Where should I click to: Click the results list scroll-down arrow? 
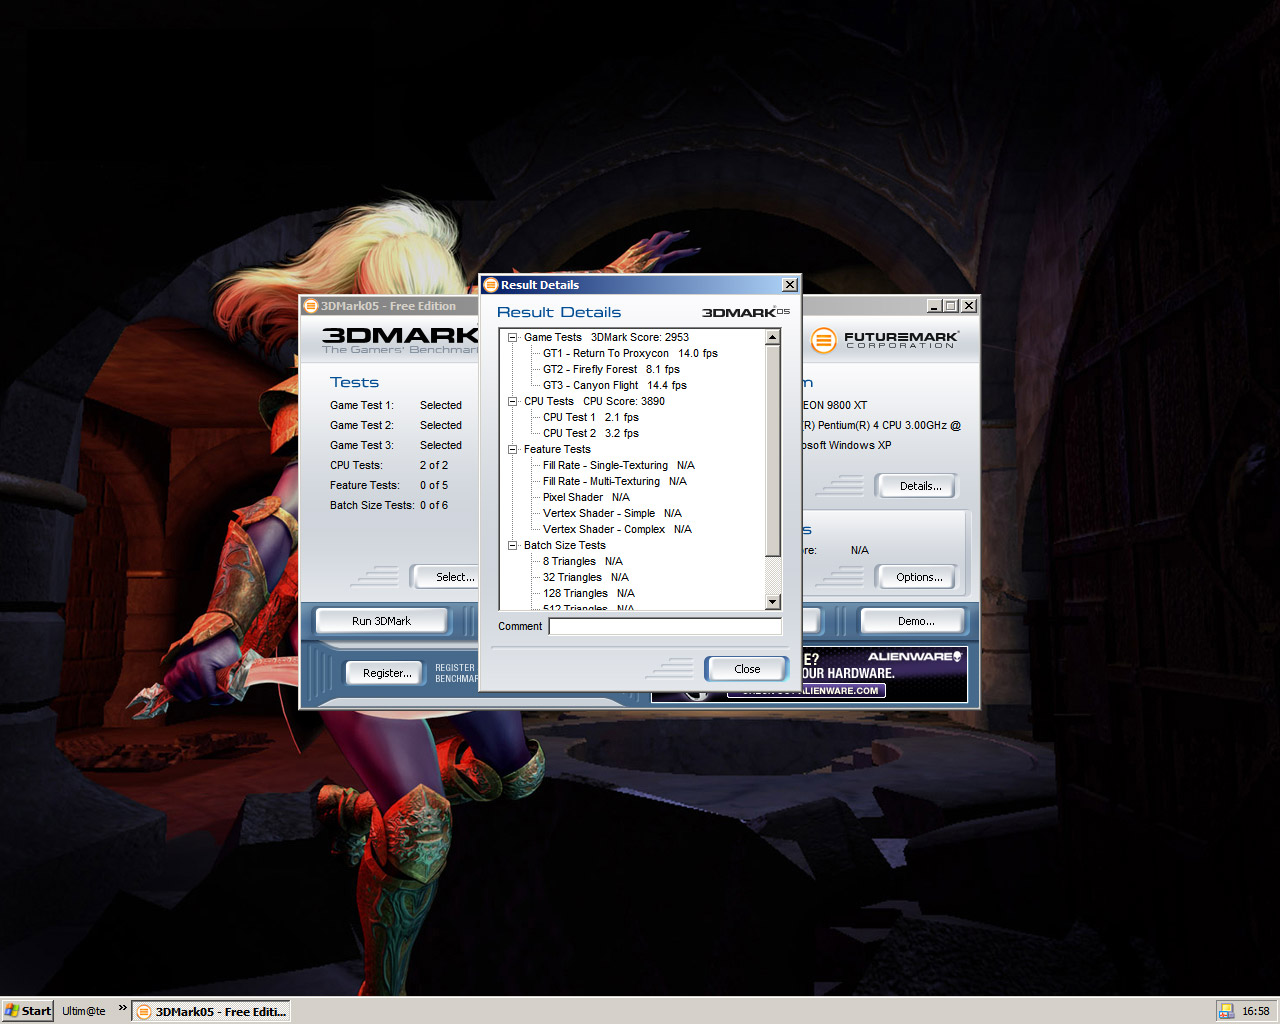772,602
